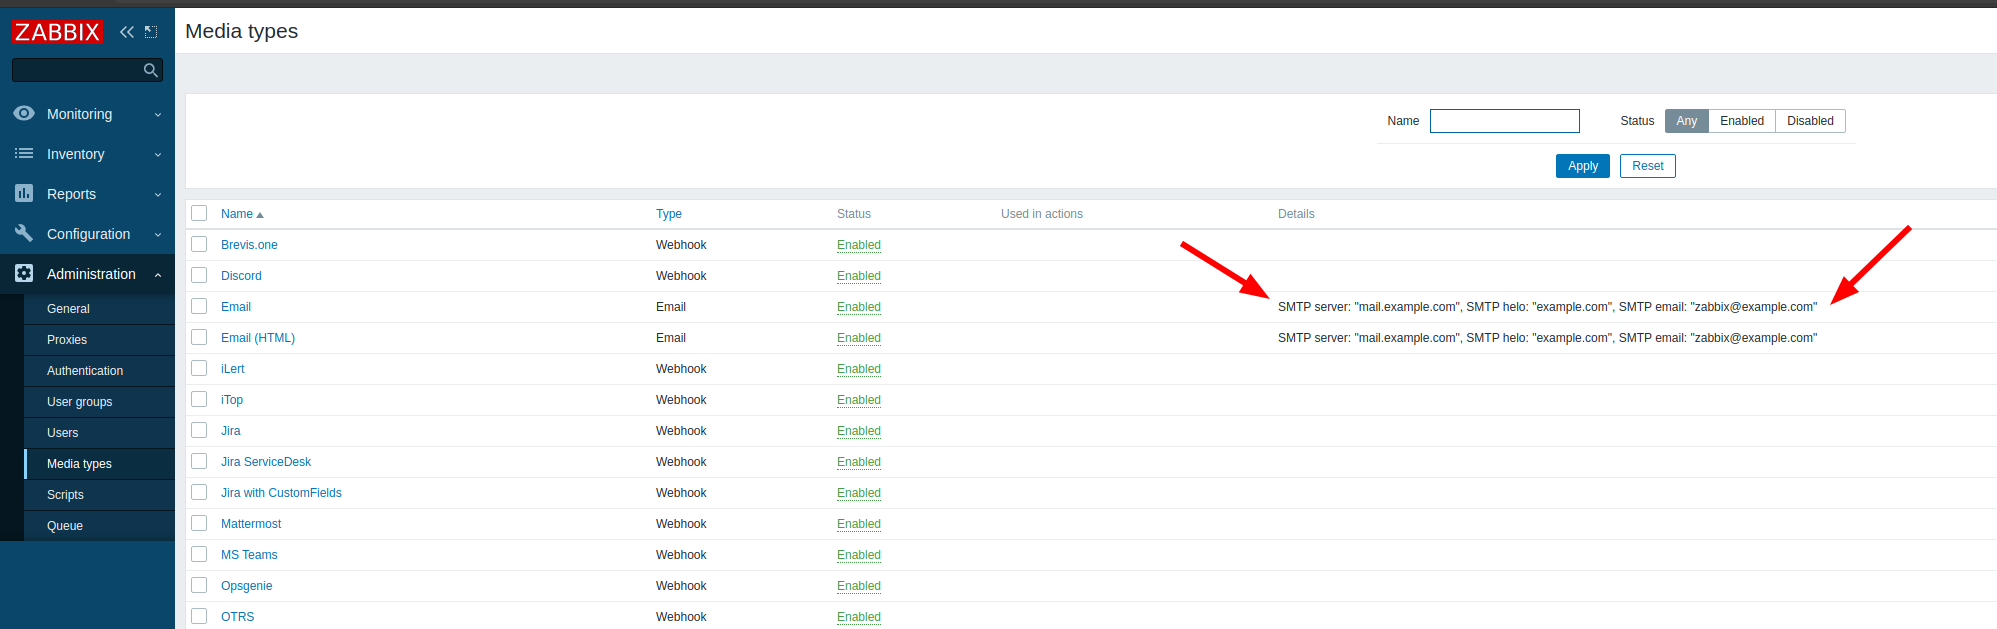This screenshot has width=1997, height=629.
Task: Sort by Name column header
Action: pos(241,214)
